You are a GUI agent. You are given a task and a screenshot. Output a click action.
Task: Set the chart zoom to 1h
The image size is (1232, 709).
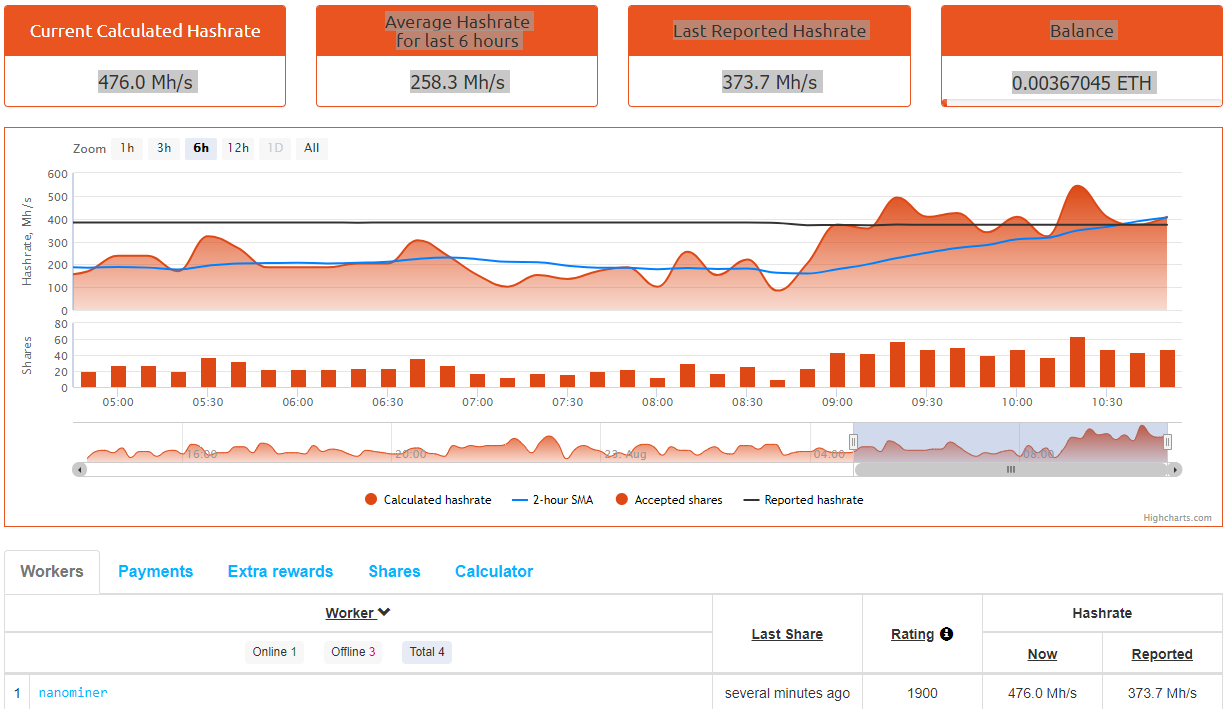127,148
